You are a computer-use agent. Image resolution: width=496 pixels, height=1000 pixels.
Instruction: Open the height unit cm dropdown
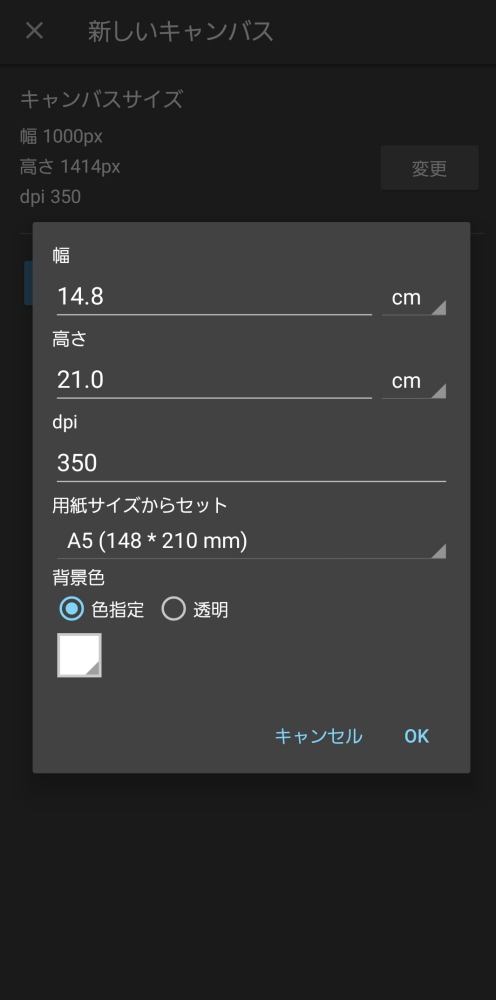[x=414, y=381]
